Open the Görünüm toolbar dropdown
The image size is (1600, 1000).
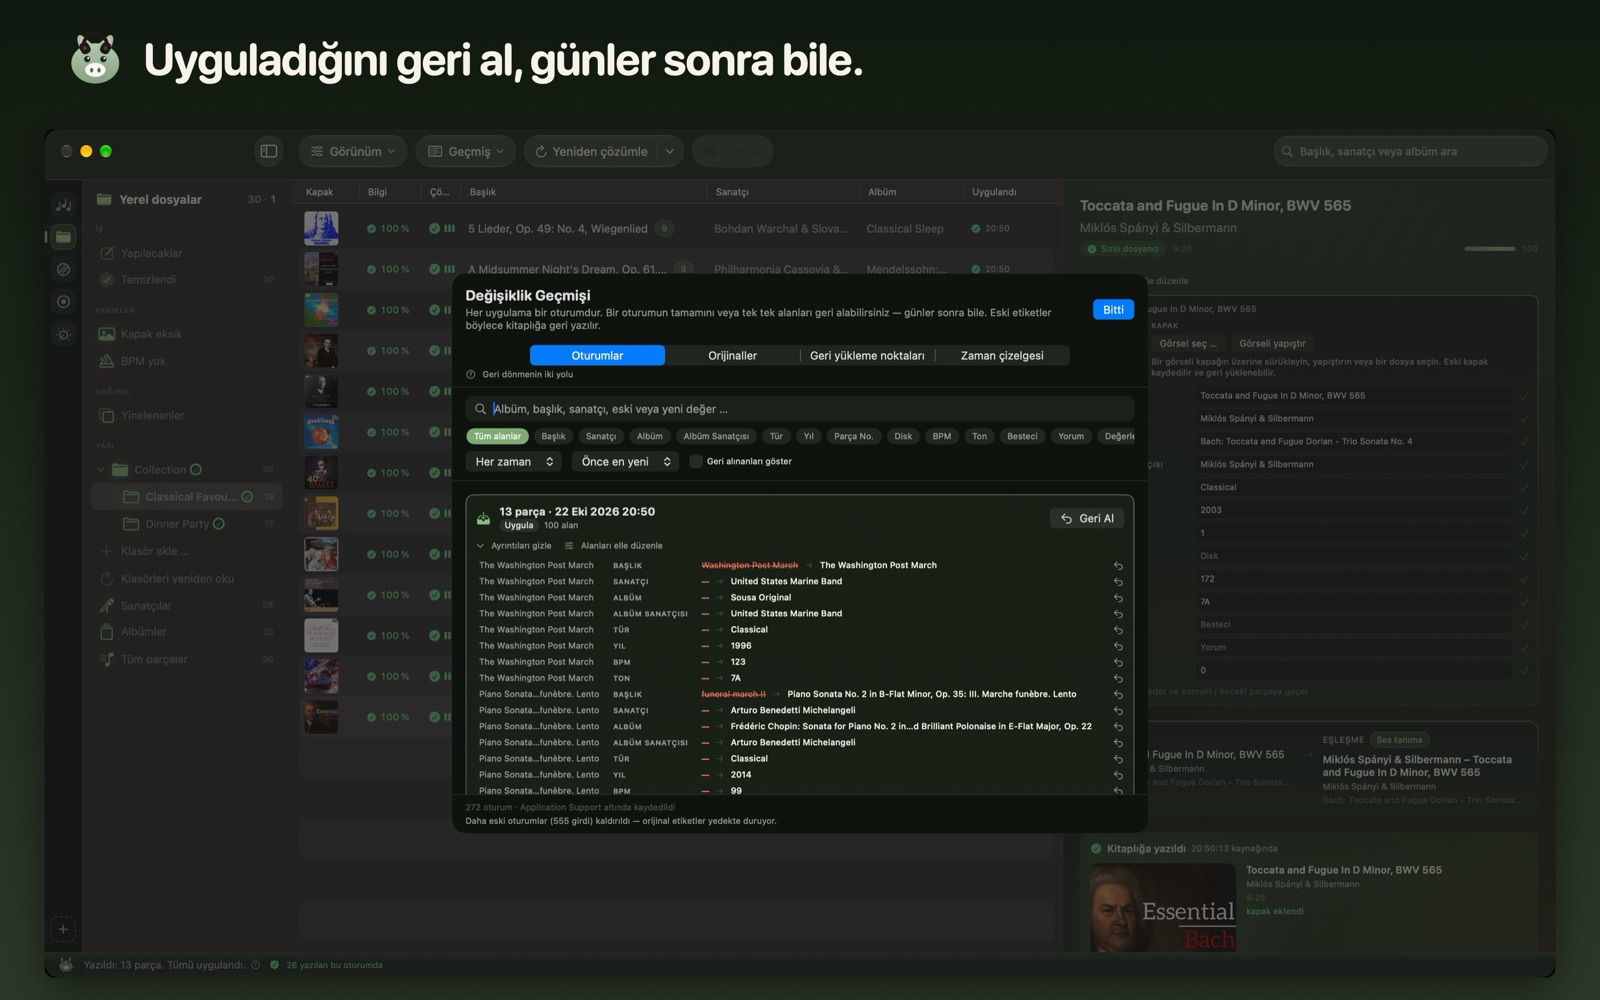(x=352, y=151)
